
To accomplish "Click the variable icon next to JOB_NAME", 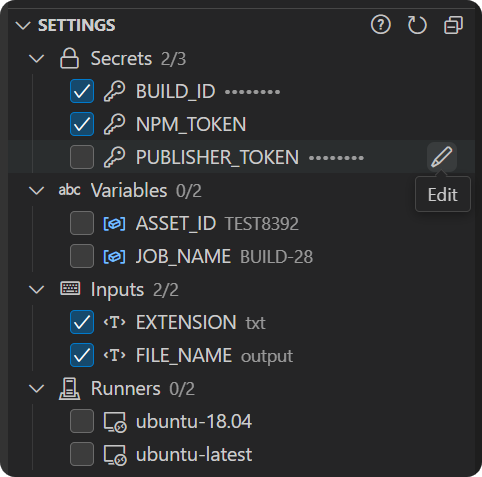I will click(x=114, y=257).
